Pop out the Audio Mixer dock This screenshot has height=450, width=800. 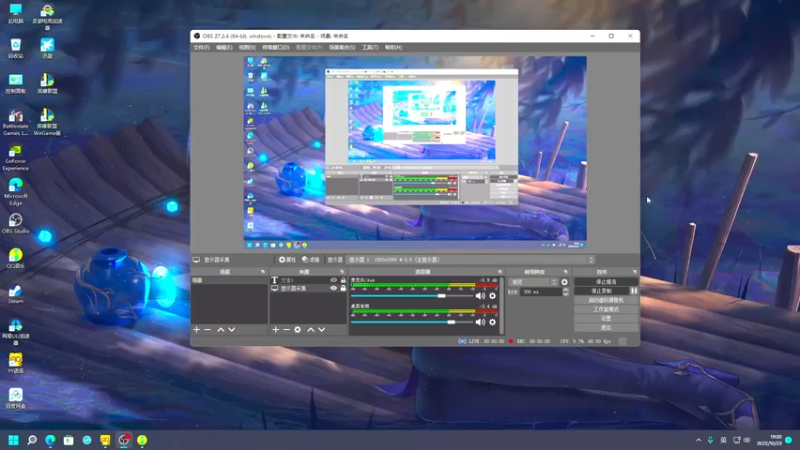tap(499, 272)
